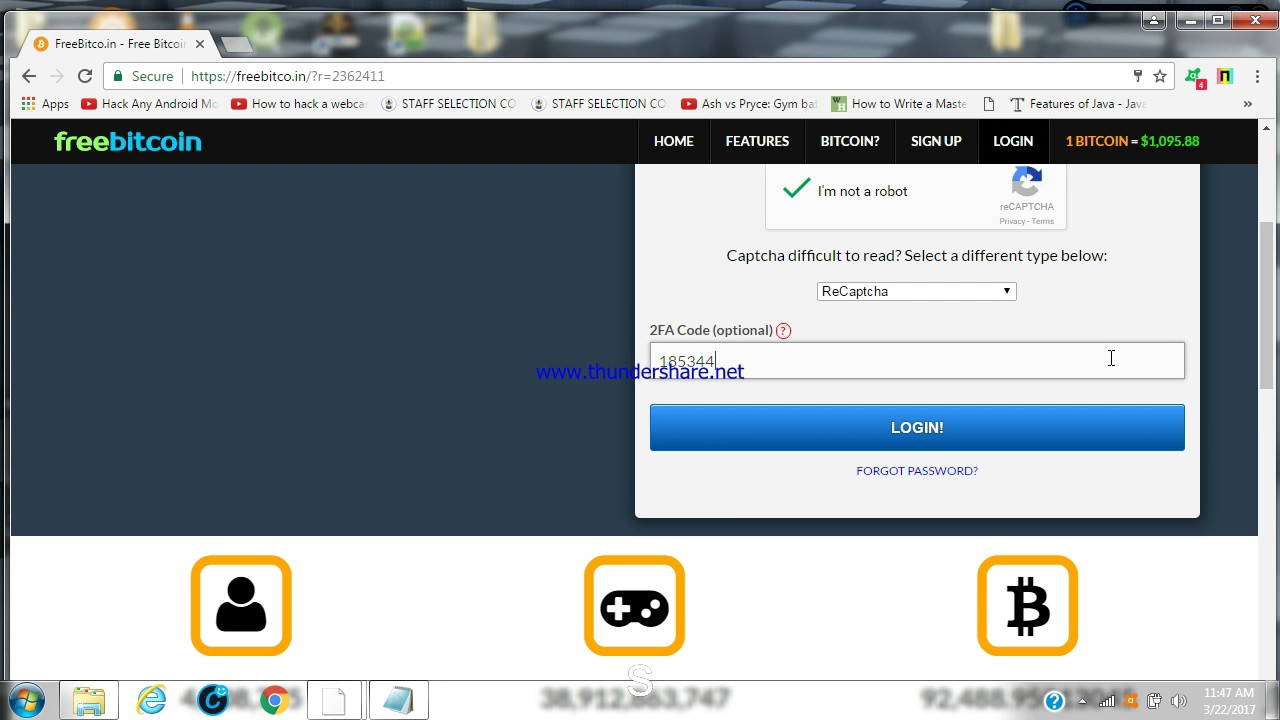1280x720 pixels.
Task: Open LOGIN in site navigation
Action: (x=1013, y=141)
